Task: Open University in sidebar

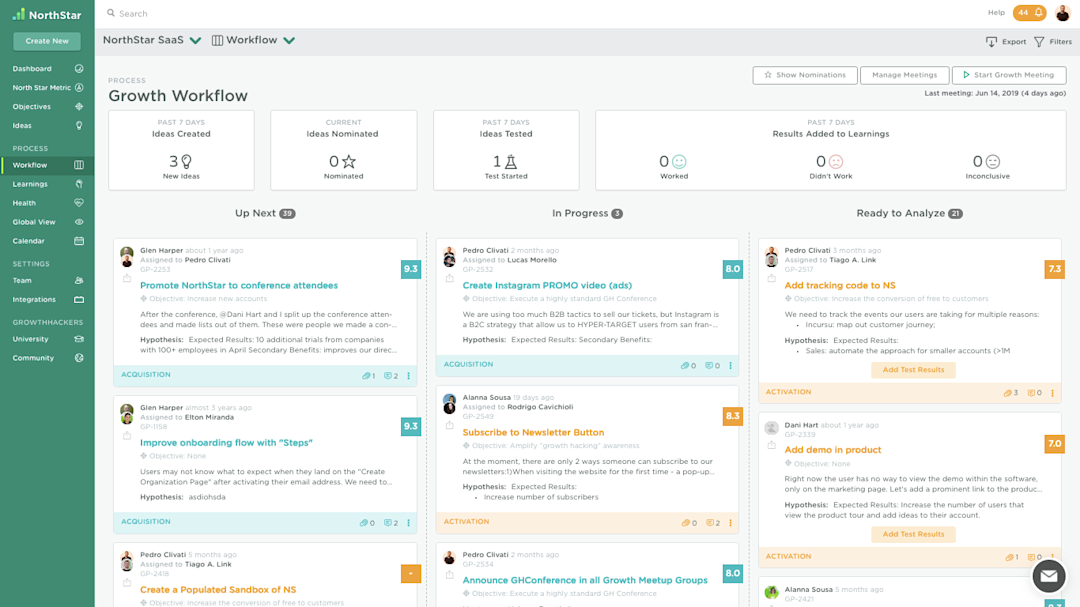Action: coord(48,339)
